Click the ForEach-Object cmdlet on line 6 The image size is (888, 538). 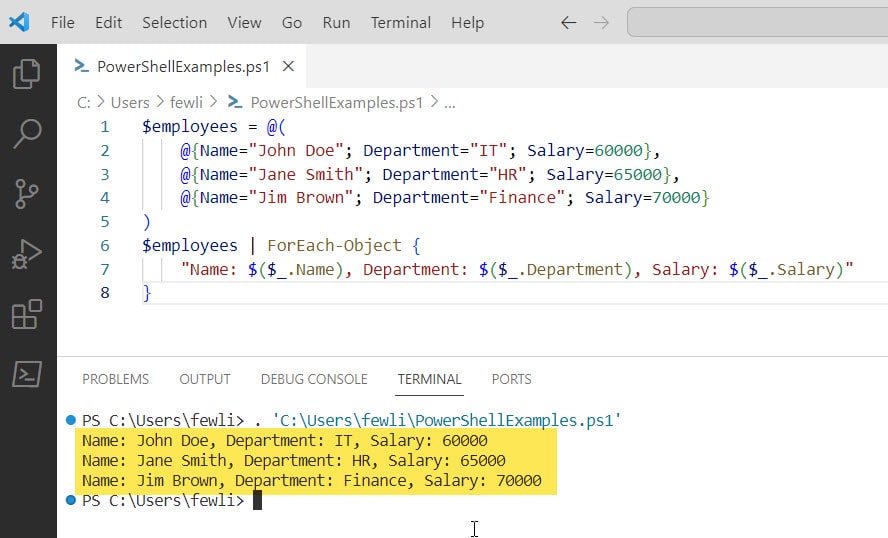pyautogui.click(x=334, y=245)
